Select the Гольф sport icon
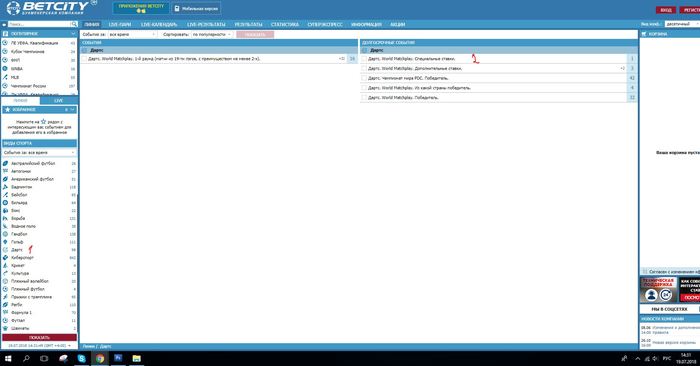 pos(5,242)
